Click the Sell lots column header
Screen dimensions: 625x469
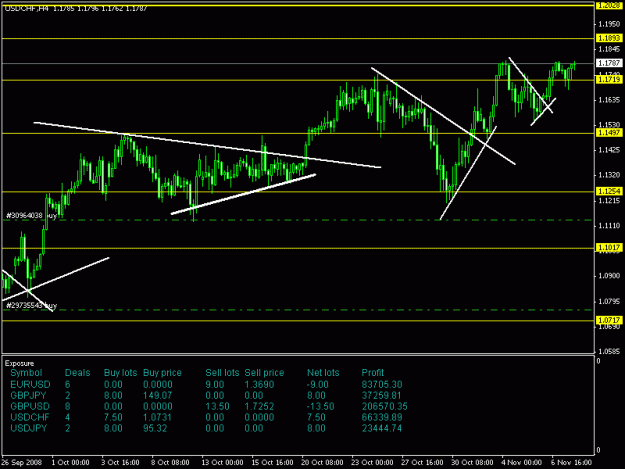point(222,373)
